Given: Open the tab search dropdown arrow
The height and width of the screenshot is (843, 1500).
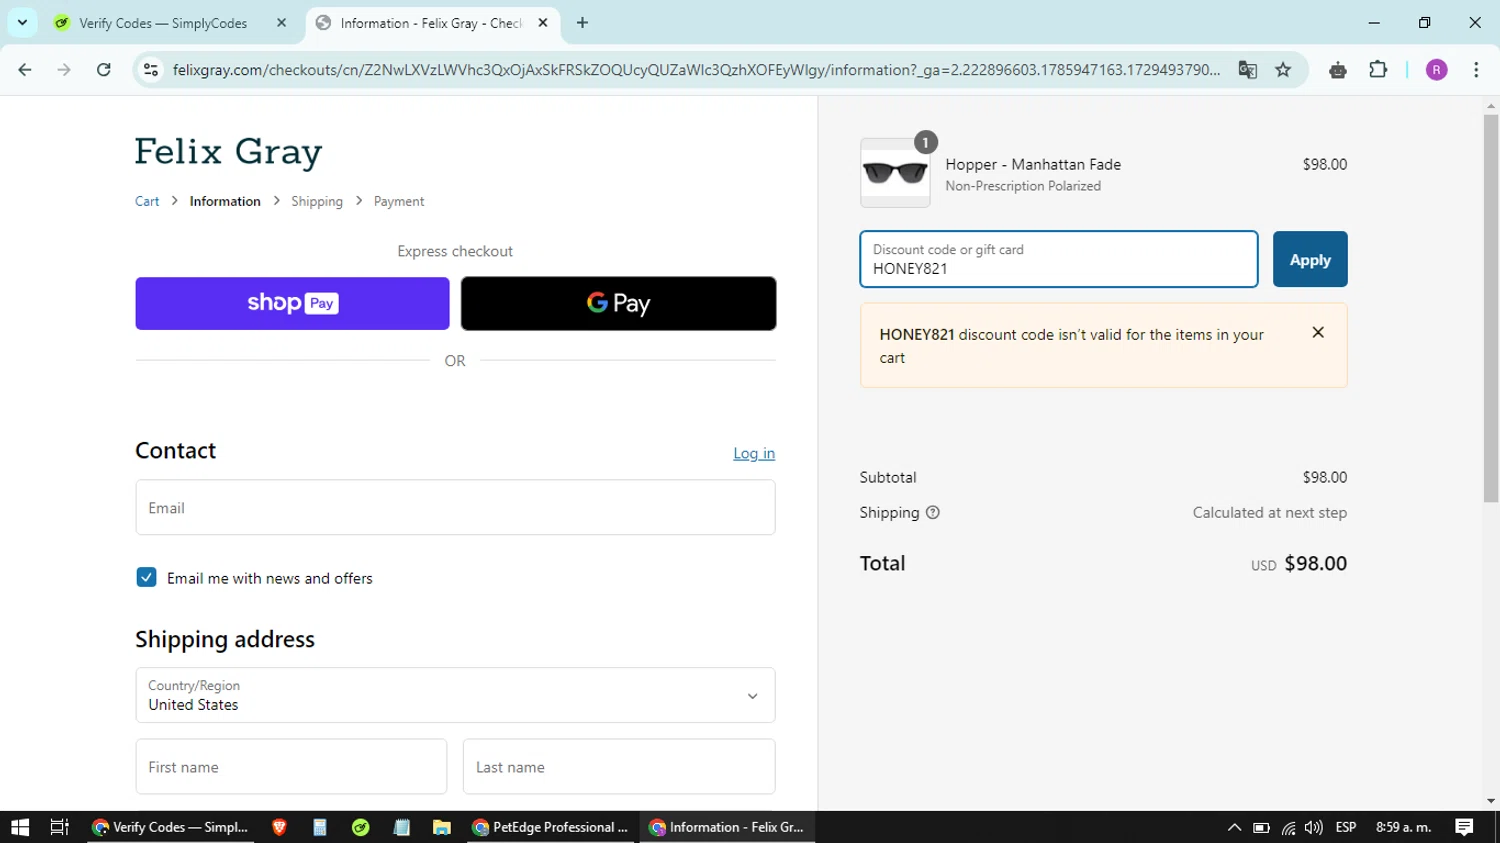Looking at the screenshot, I should click(x=22, y=22).
